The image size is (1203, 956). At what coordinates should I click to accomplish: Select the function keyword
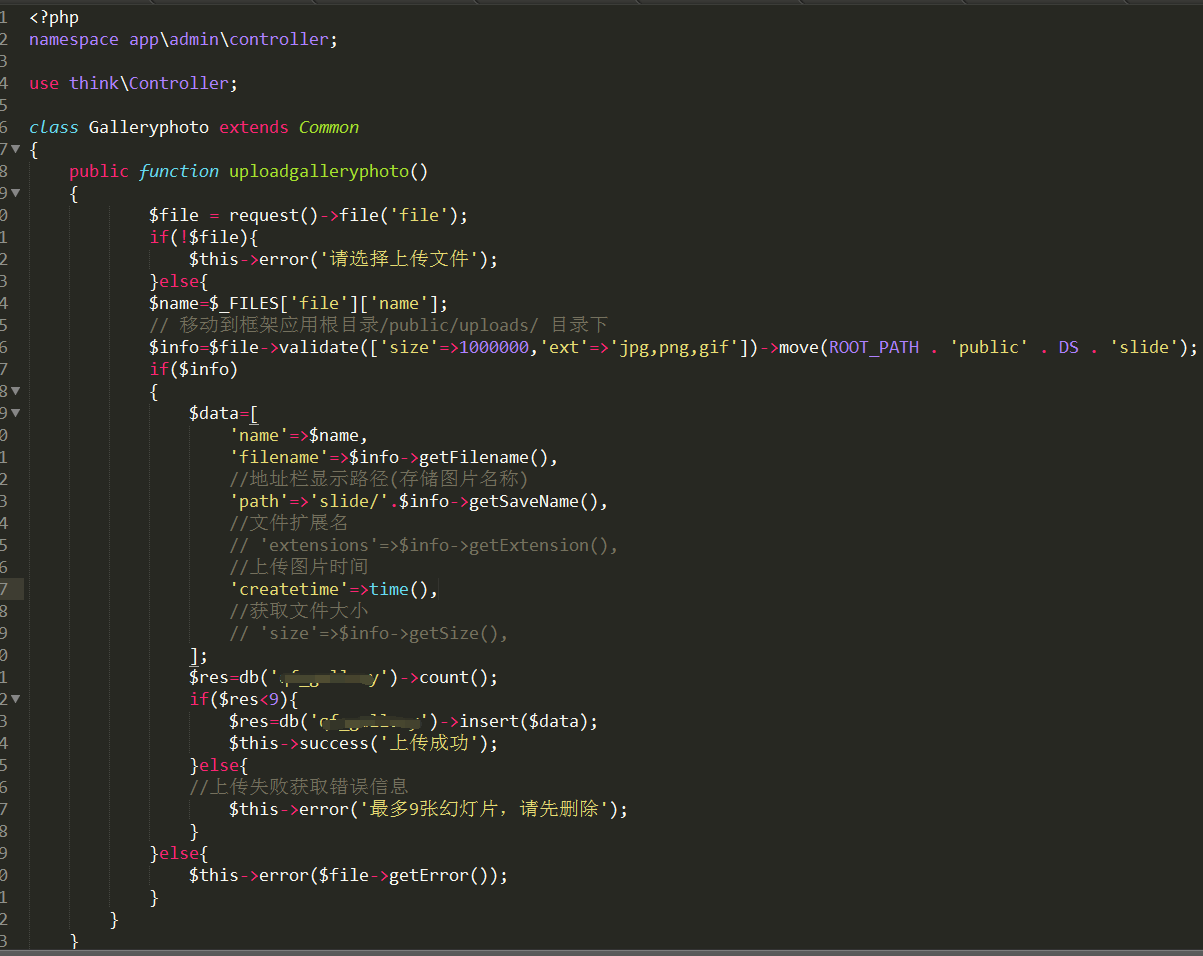coord(179,171)
